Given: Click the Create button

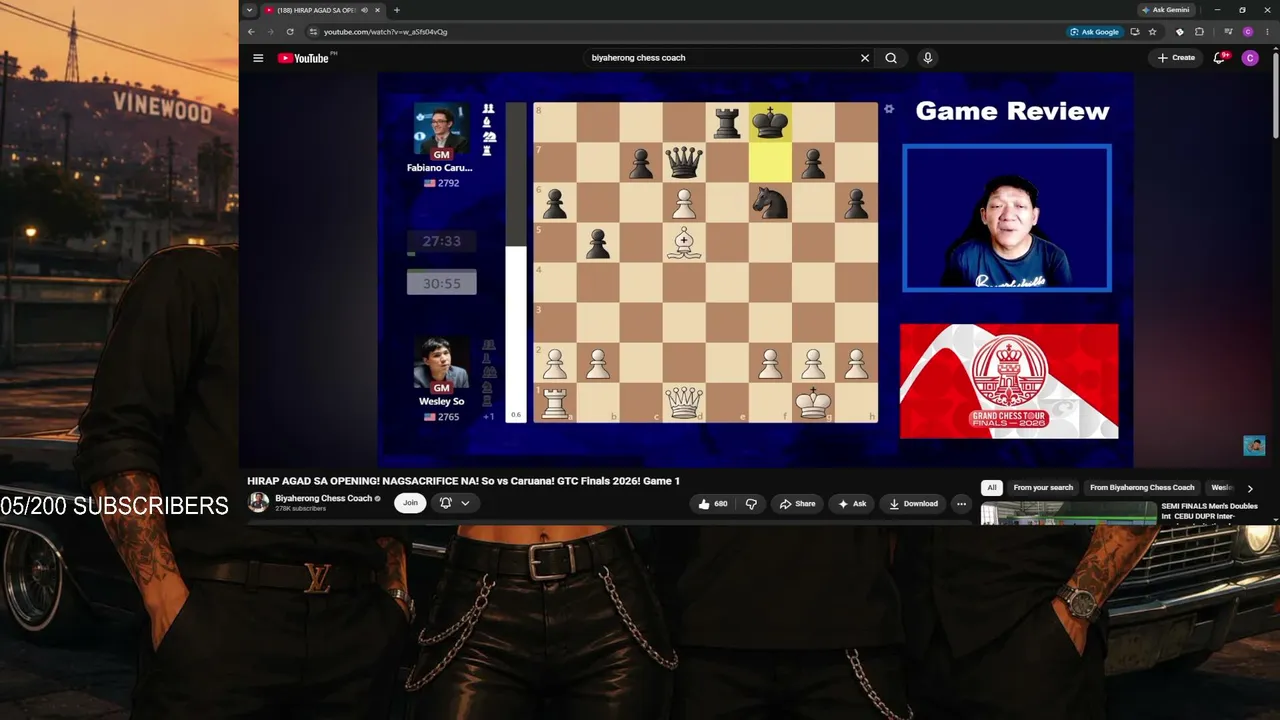Looking at the screenshot, I should point(1176,58).
